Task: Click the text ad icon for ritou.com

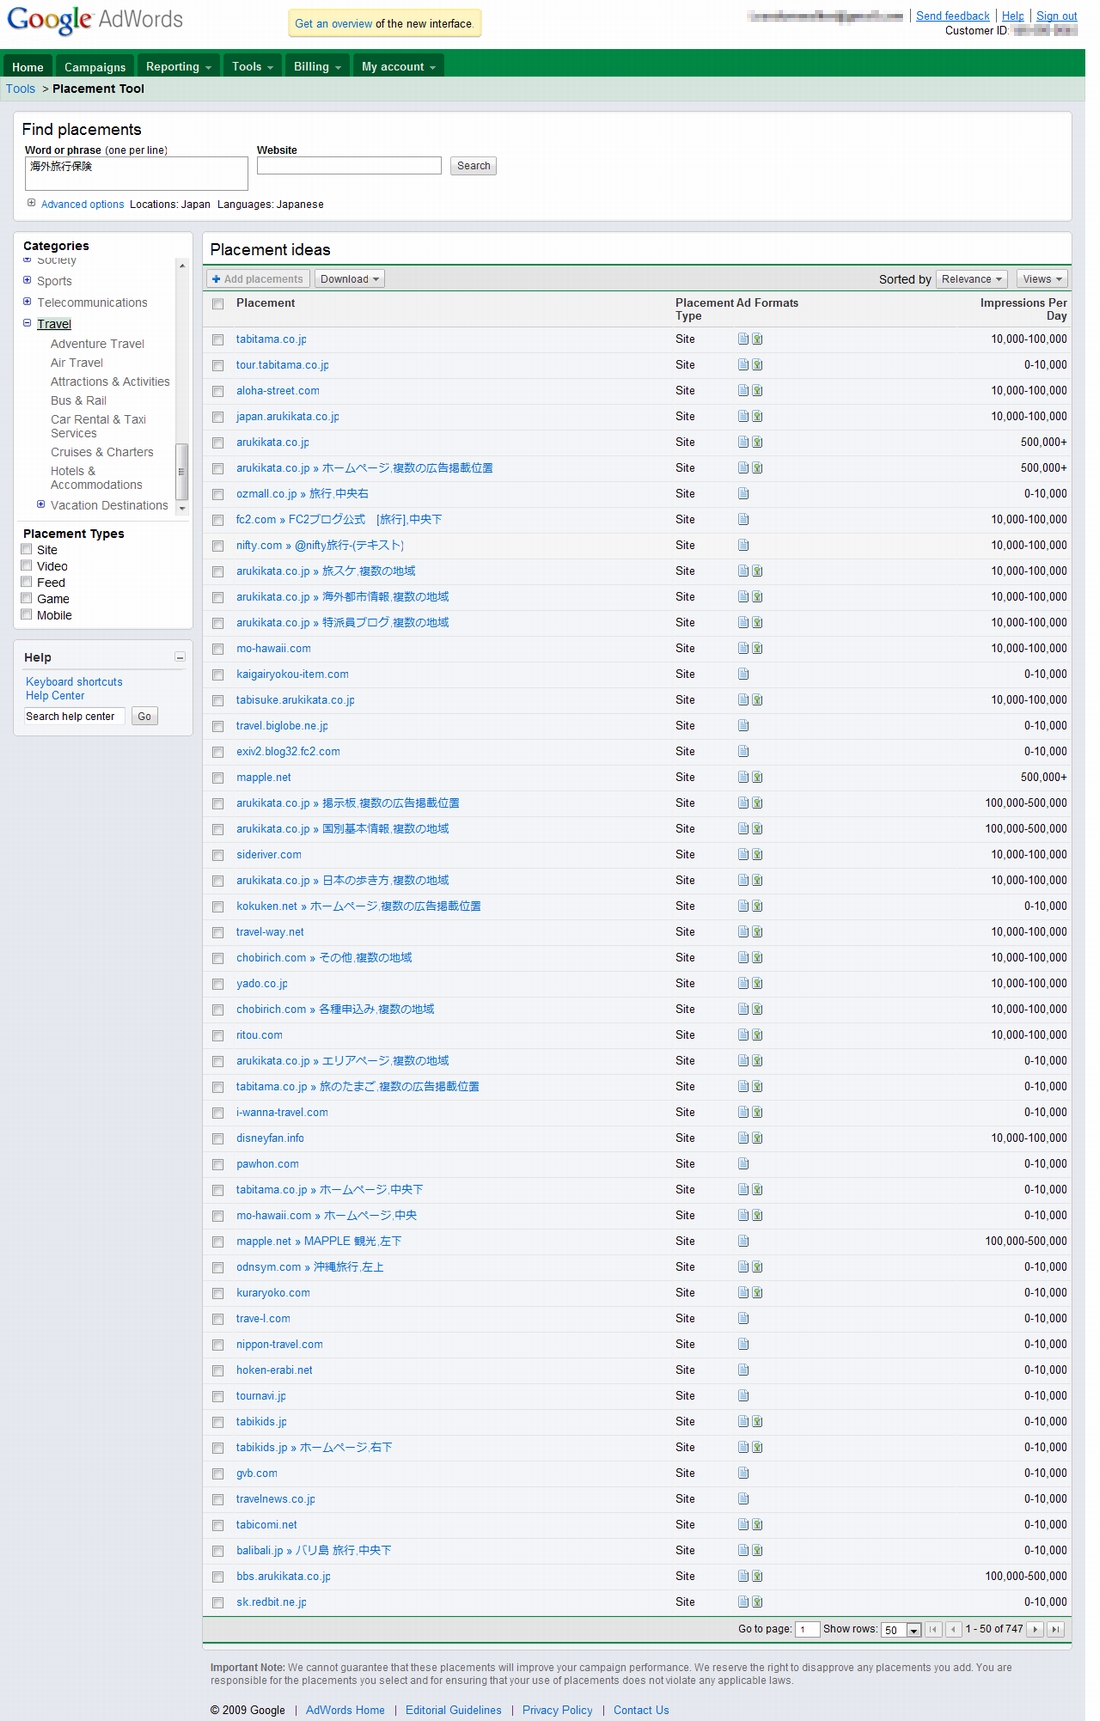Action: [743, 1035]
